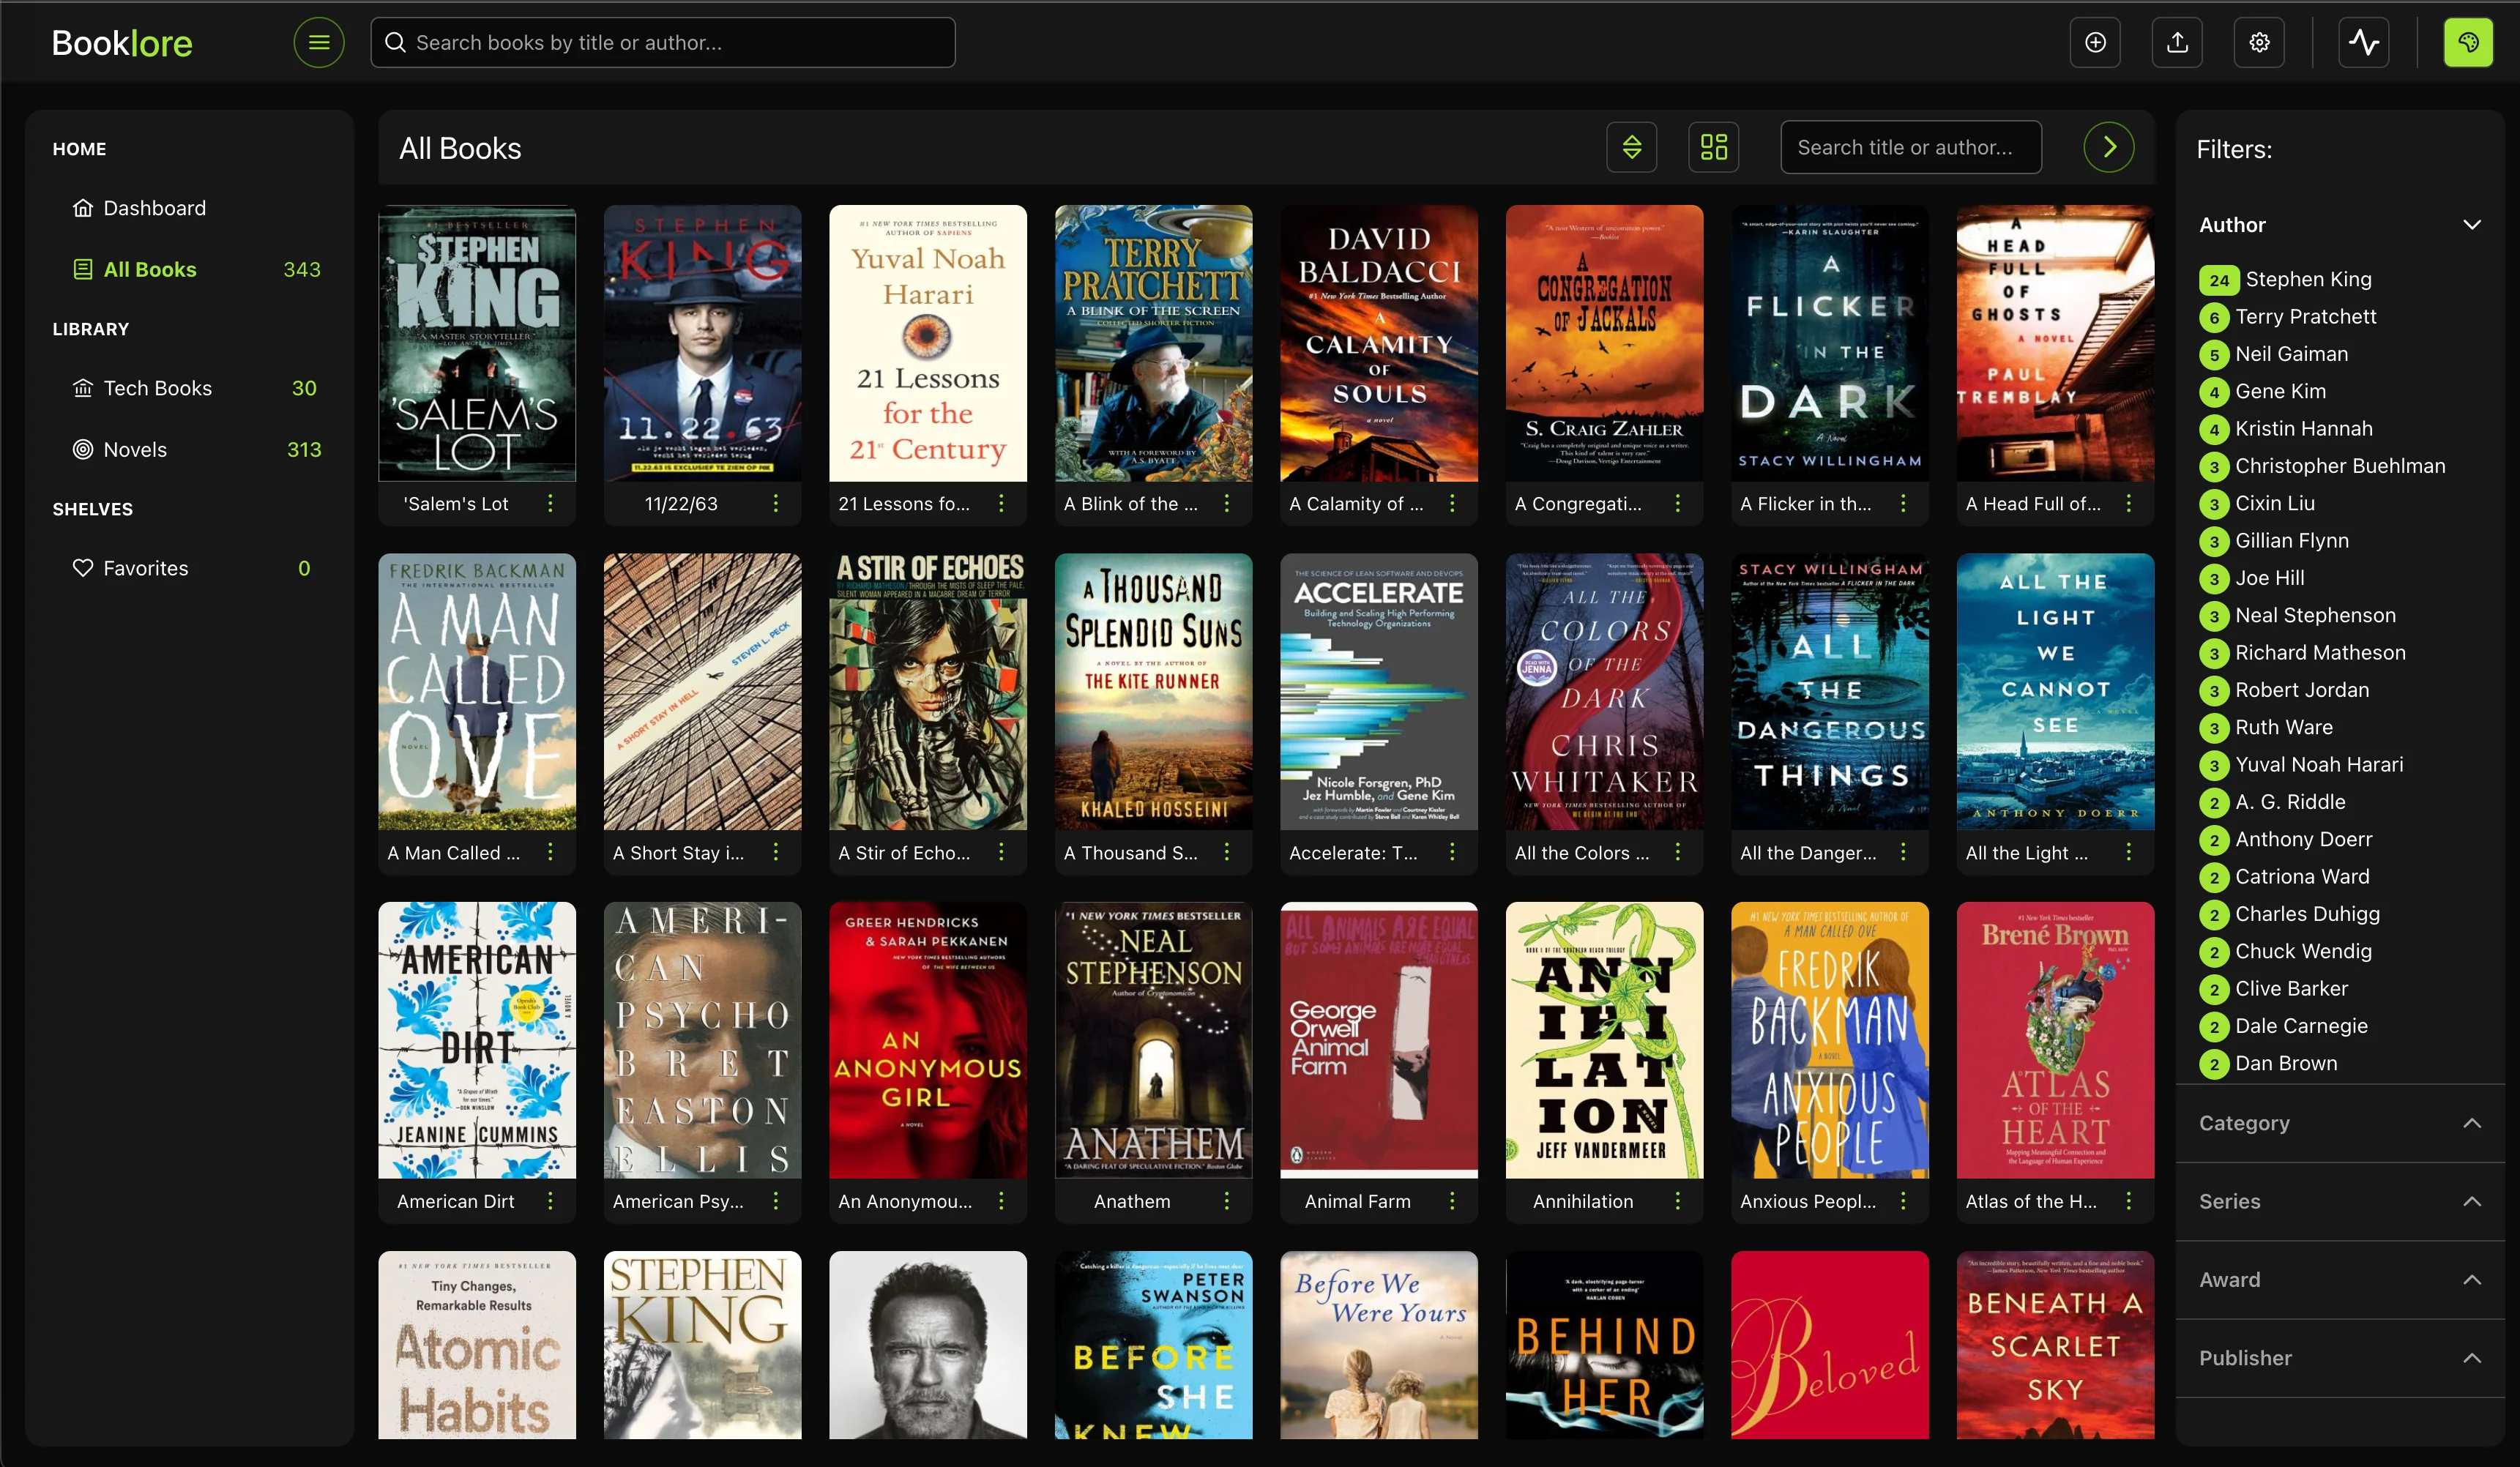Open the Favorites shelf
This screenshot has height=1467, width=2520.
click(145, 567)
